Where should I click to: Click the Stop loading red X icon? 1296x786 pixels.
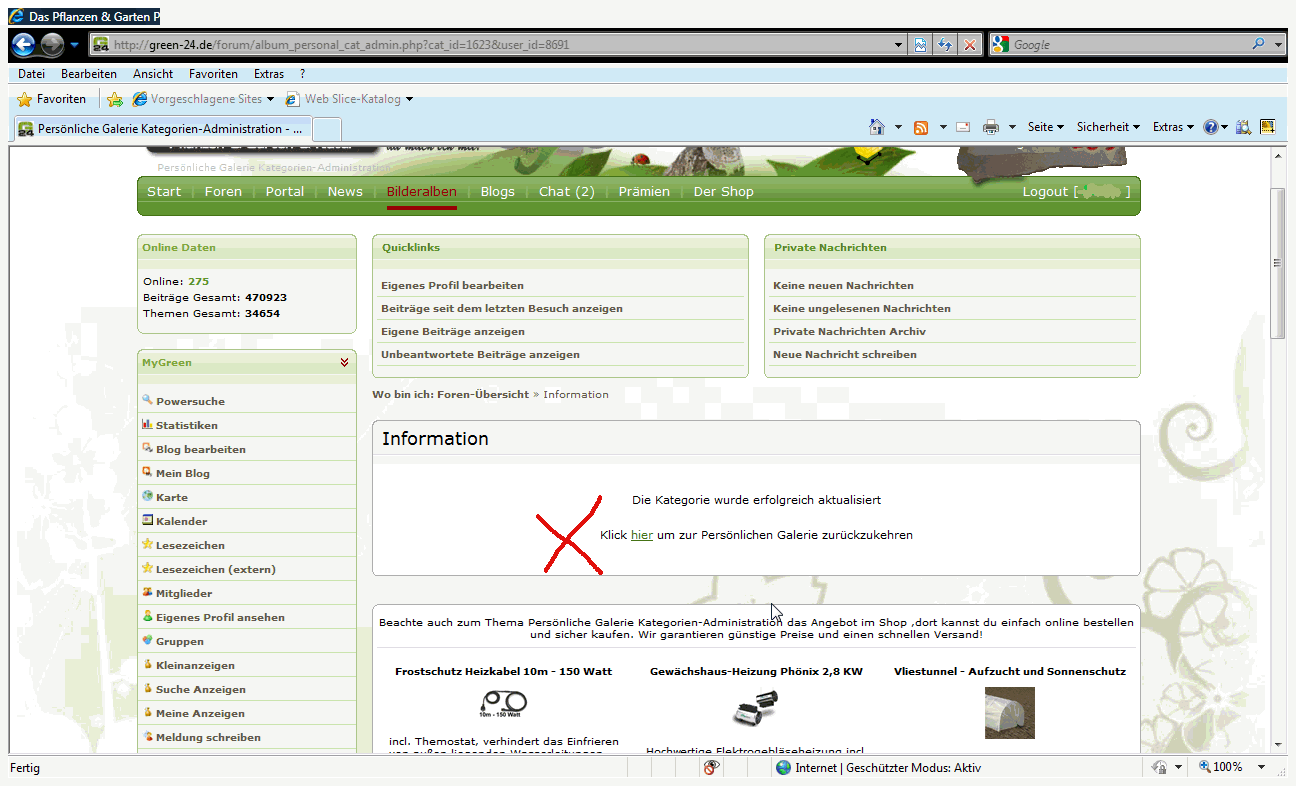pos(969,45)
